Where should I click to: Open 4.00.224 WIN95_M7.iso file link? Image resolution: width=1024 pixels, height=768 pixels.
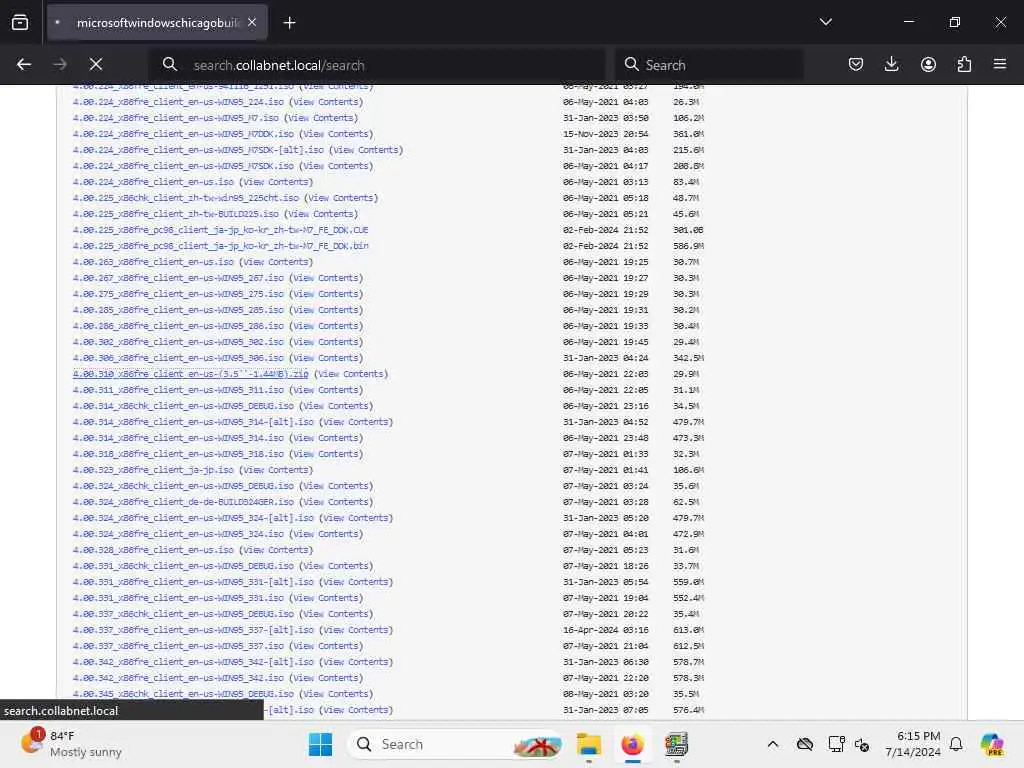click(176, 118)
